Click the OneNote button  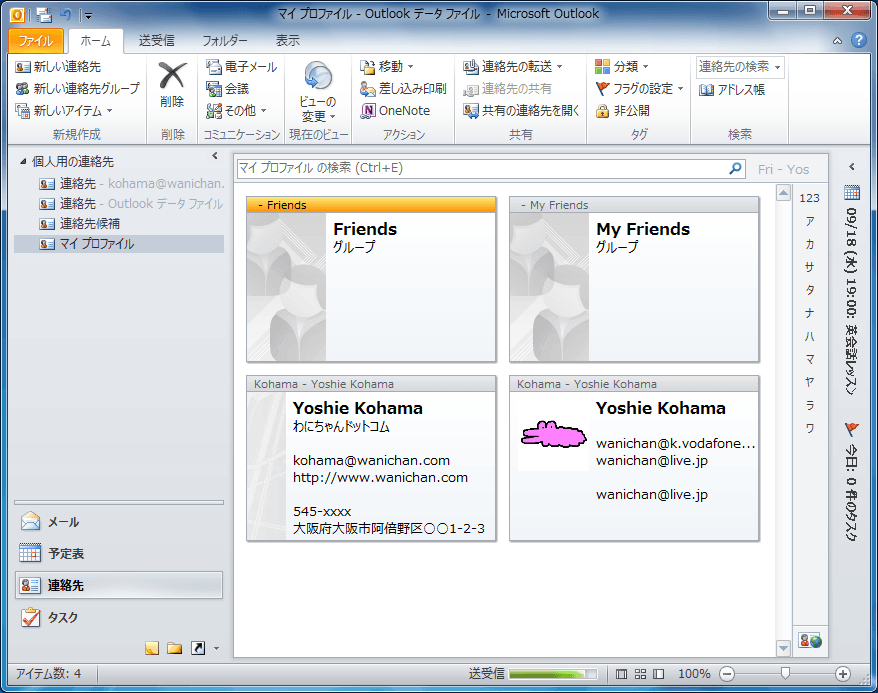pyautogui.click(x=395, y=111)
